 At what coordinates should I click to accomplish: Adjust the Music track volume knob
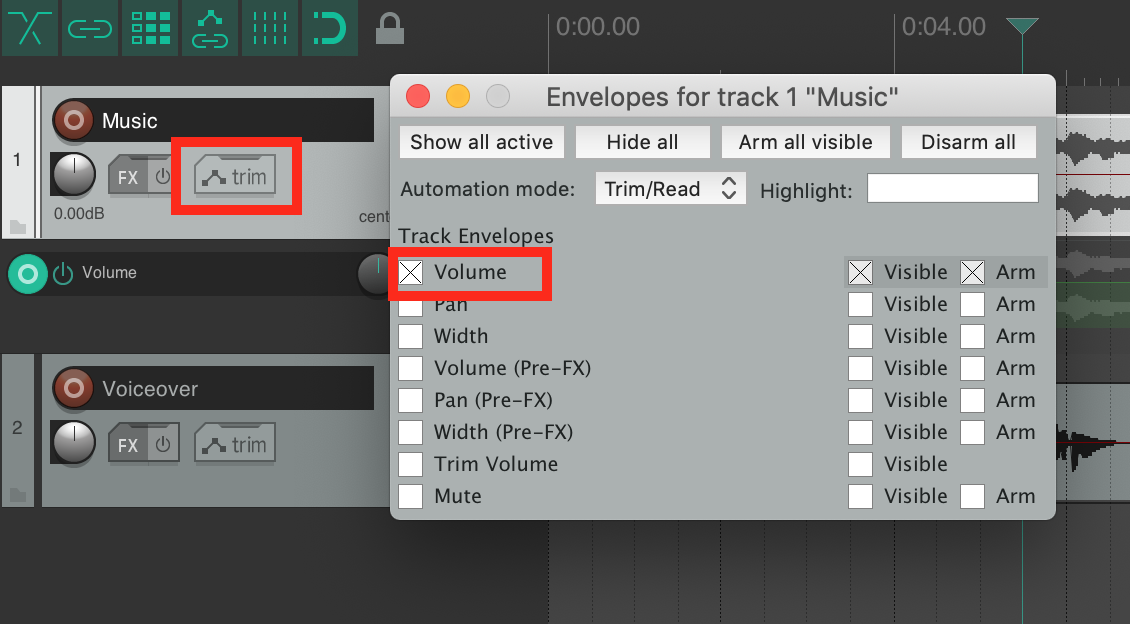tap(75, 175)
